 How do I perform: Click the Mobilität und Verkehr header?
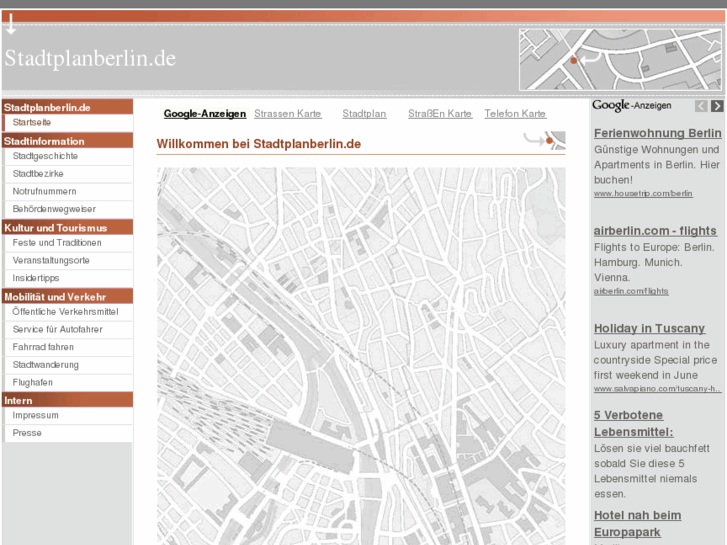tap(67, 296)
